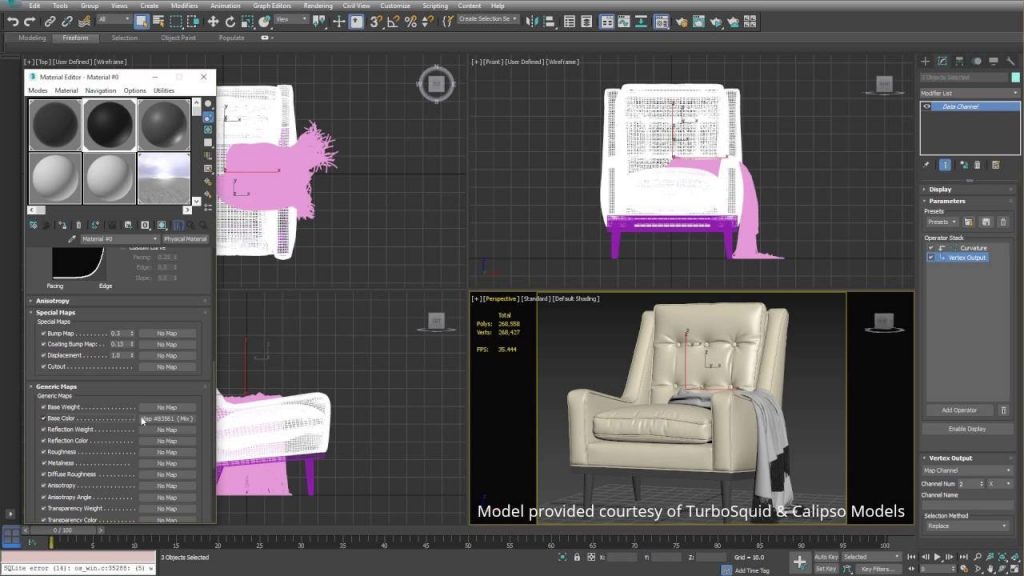Open the Material #0 name dropdown

click(156, 238)
